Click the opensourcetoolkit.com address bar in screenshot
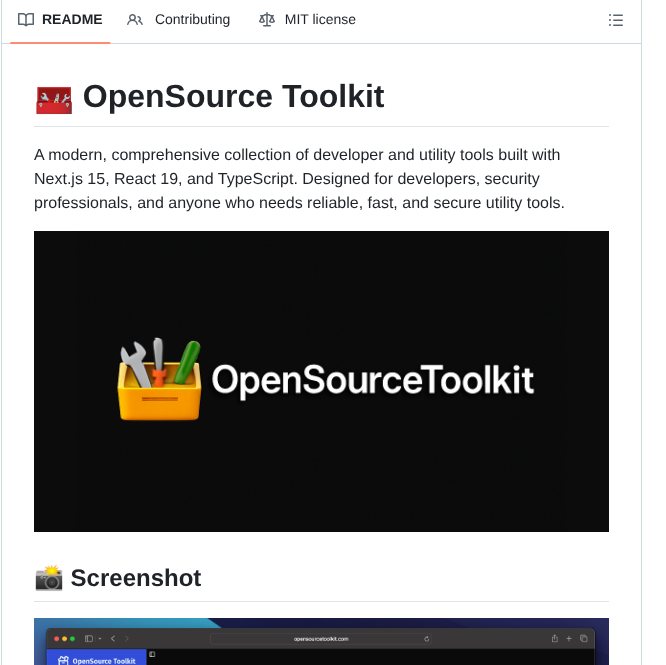Screen dimensions: 666x665 pyautogui.click(x=321, y=639)
